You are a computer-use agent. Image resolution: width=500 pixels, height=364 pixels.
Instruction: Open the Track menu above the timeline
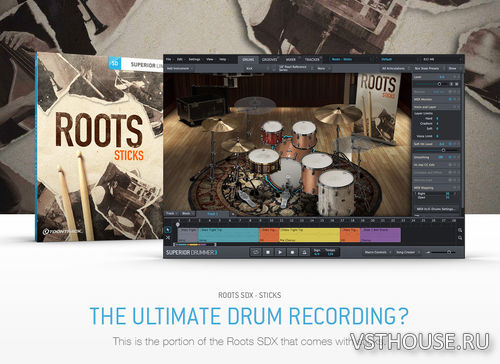pyautogui.click(x=171, y=213)
